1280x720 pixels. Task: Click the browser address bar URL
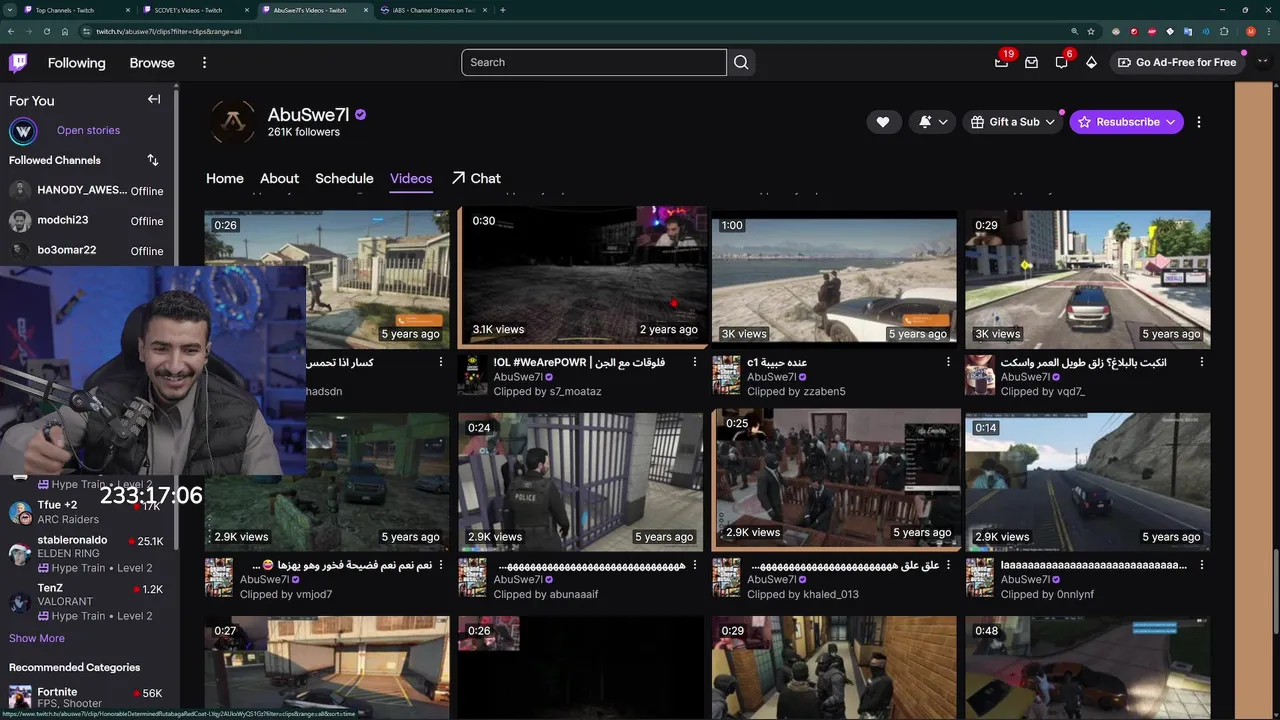pyautogui.click(x=169, y=31)
